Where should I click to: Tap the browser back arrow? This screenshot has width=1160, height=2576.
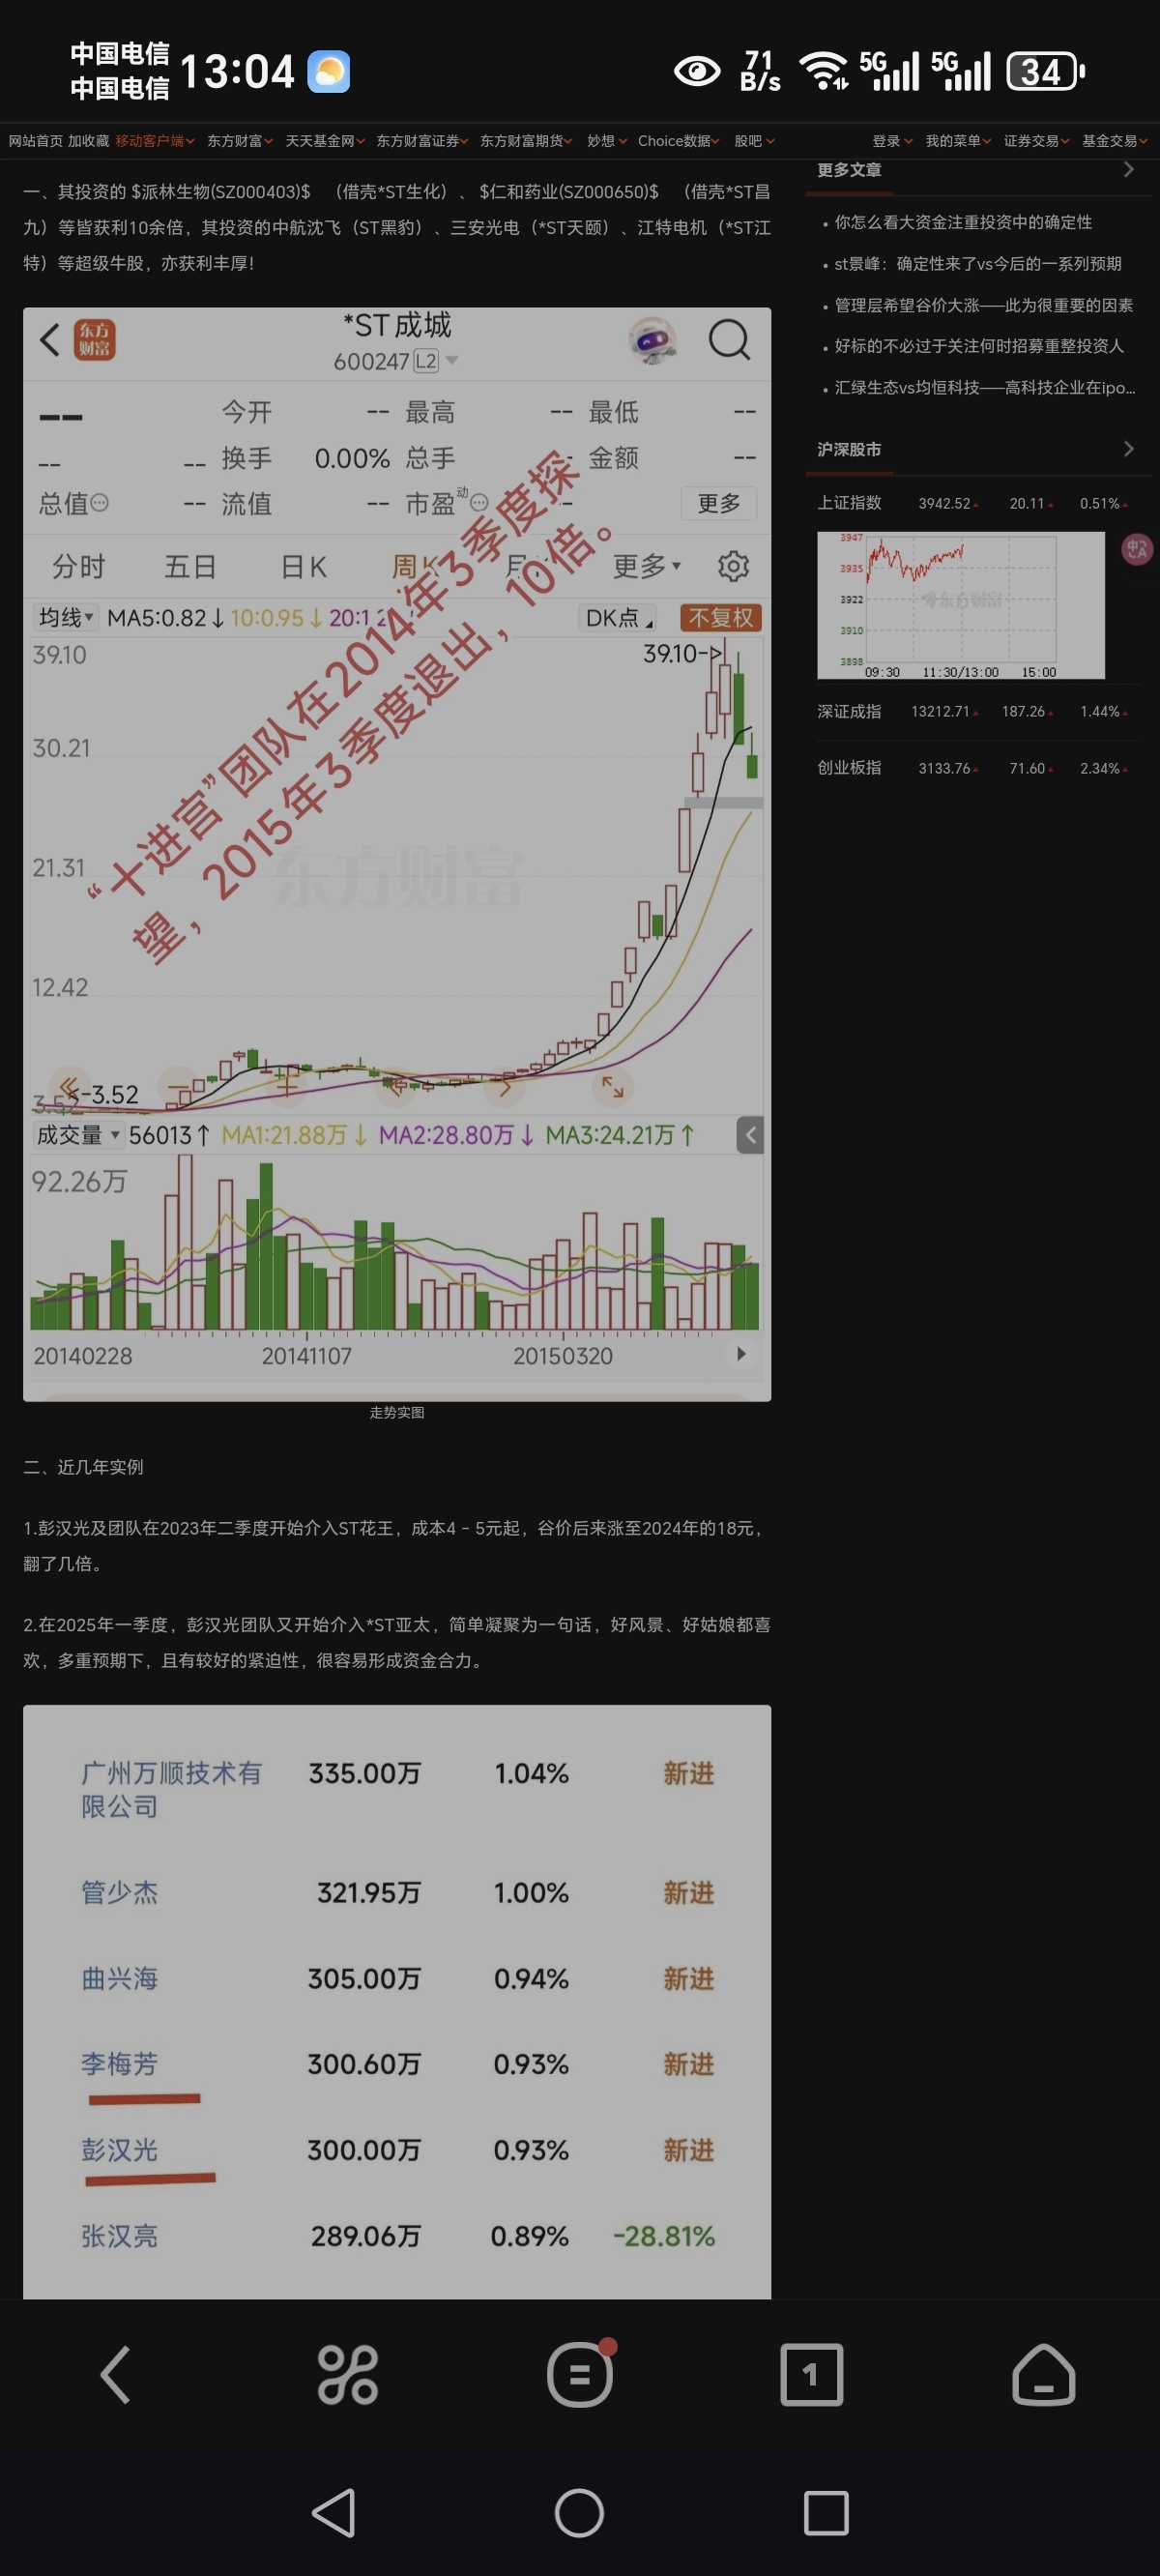pyautogui.click(x=116, y=2374)
